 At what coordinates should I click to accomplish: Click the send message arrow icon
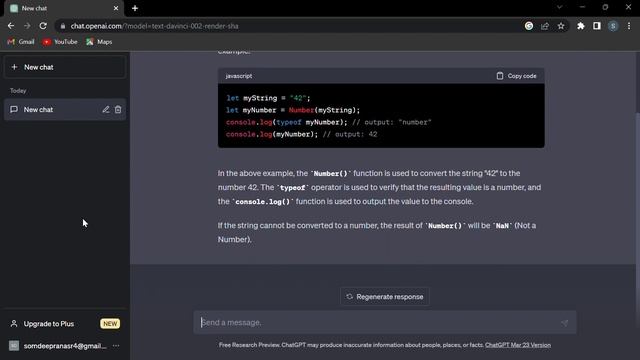click(564, 323)
